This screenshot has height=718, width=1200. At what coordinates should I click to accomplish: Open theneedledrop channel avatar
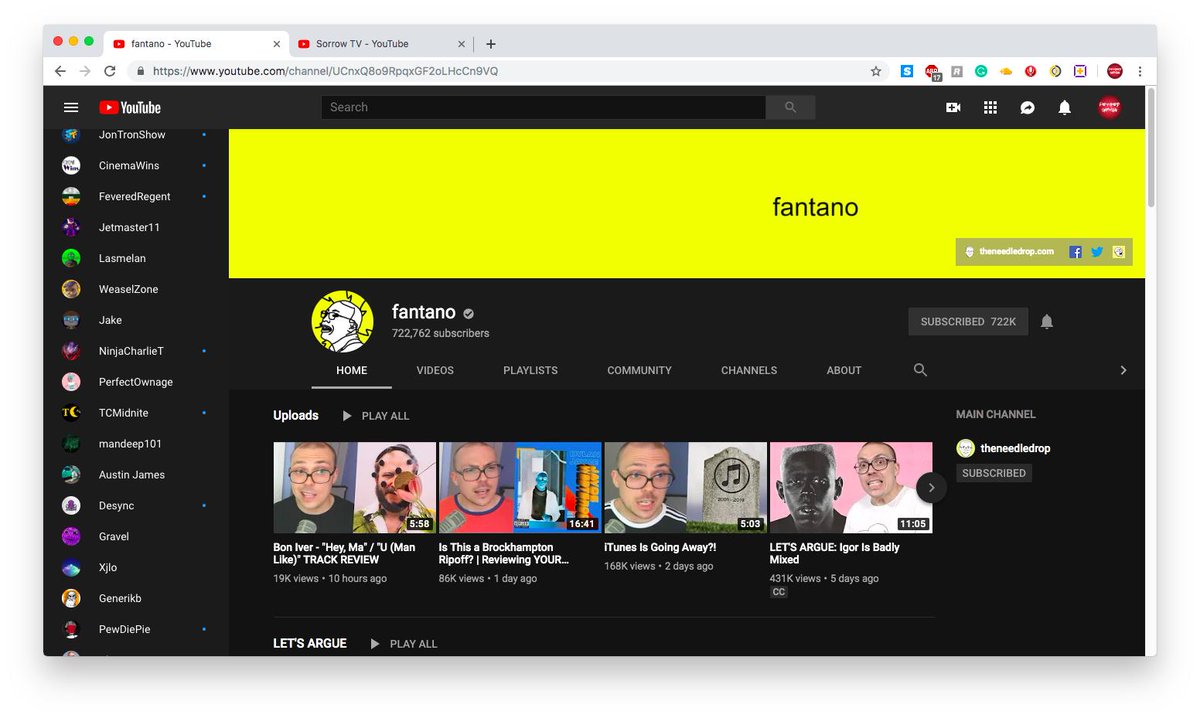coord(966,448)
